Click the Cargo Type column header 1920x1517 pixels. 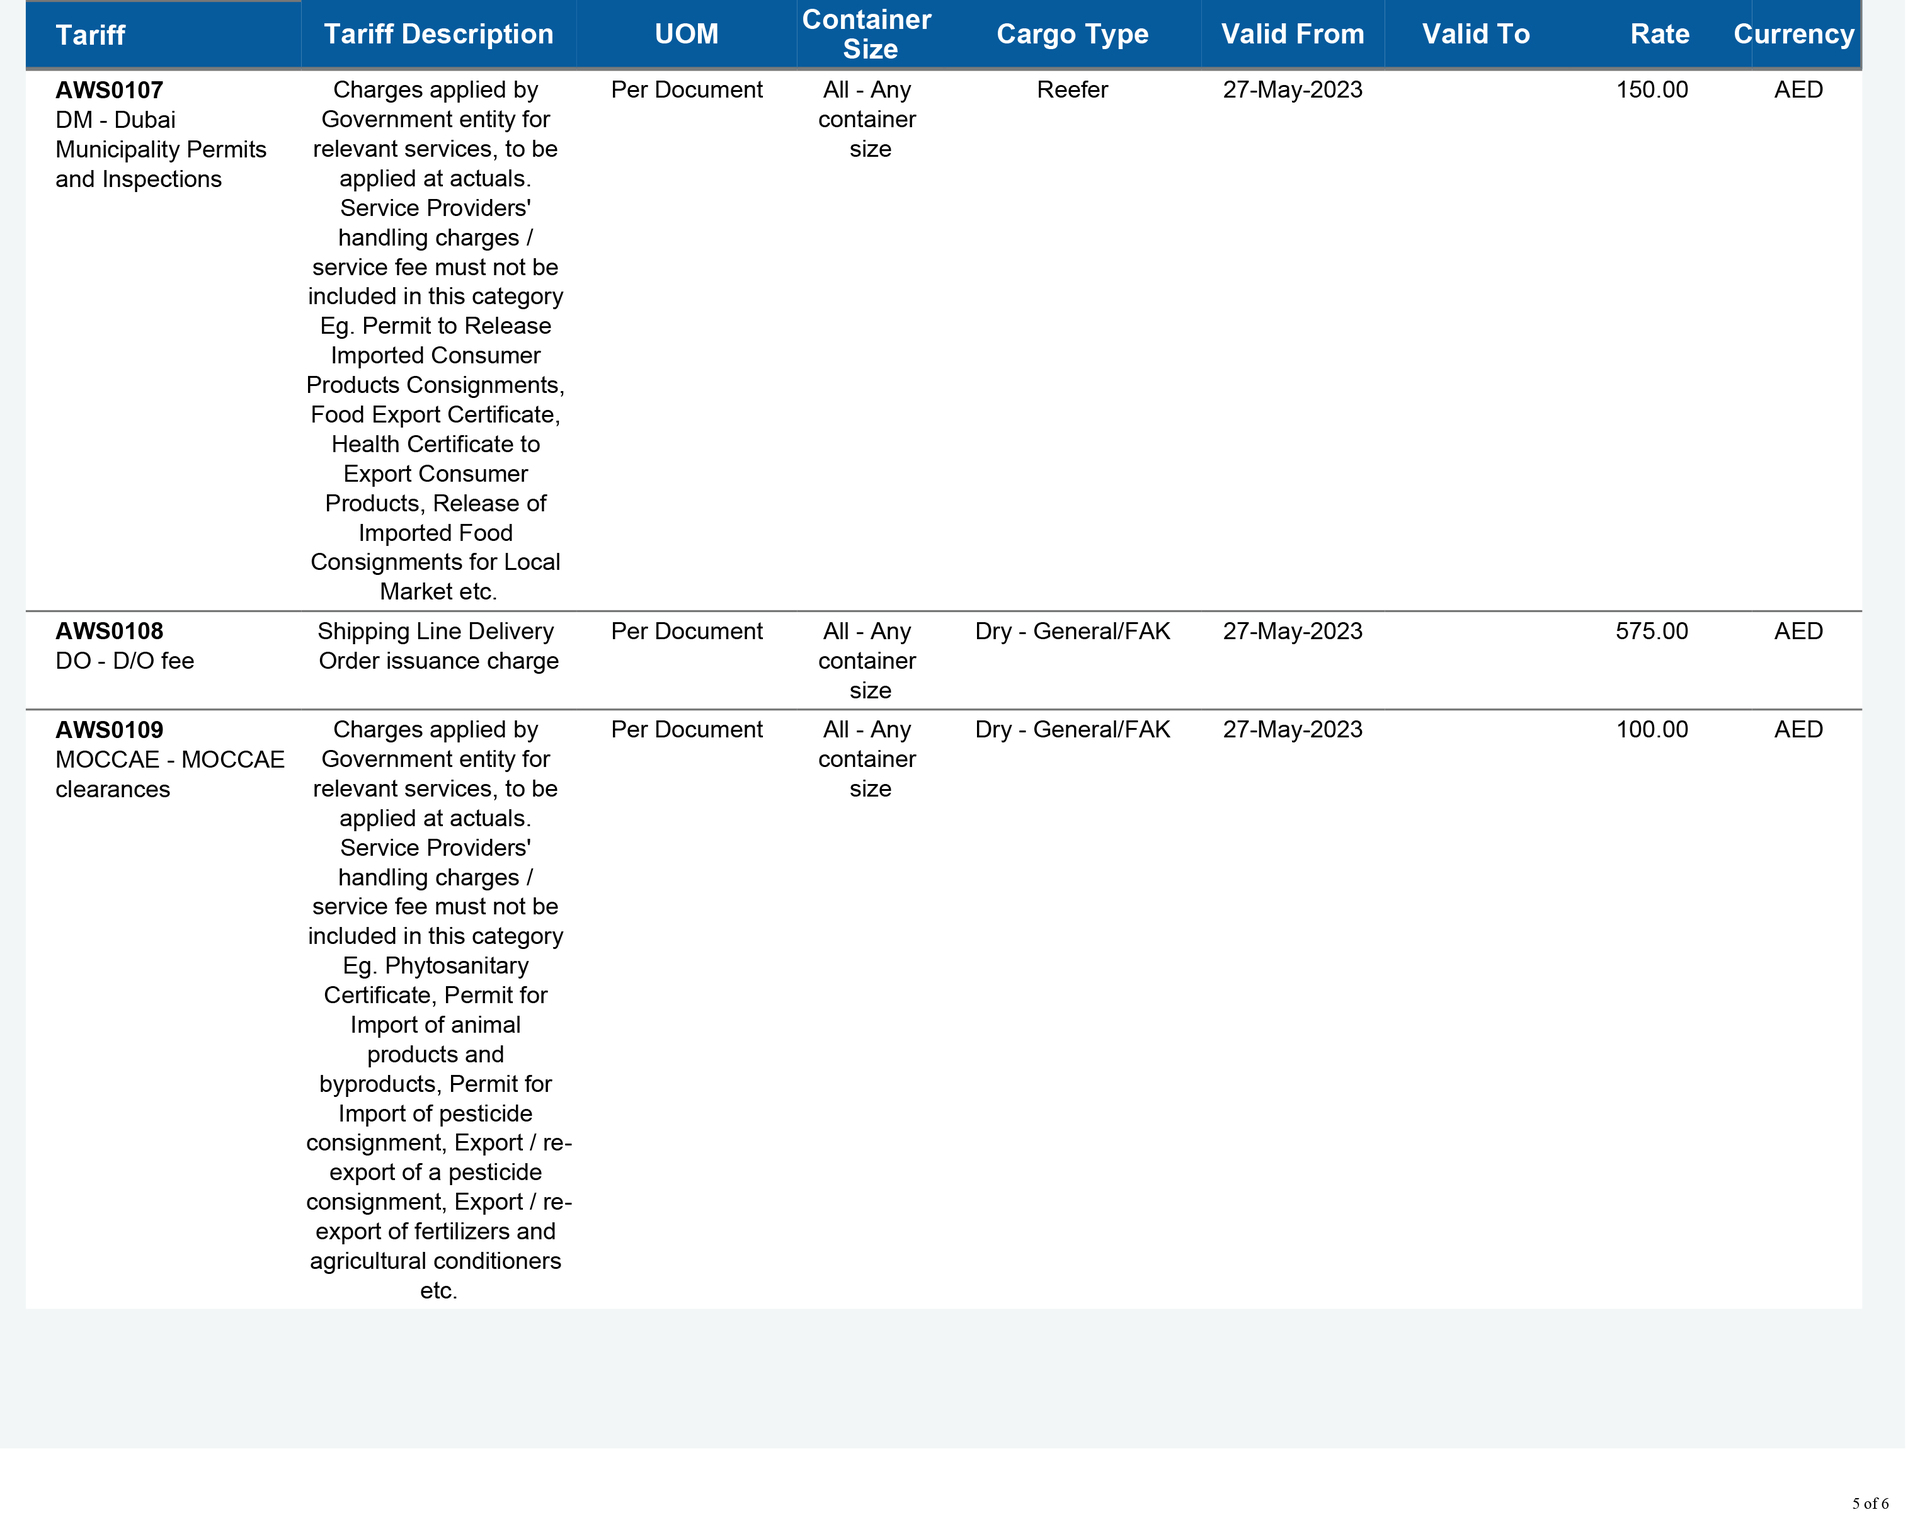click(x=1072, y=34)
